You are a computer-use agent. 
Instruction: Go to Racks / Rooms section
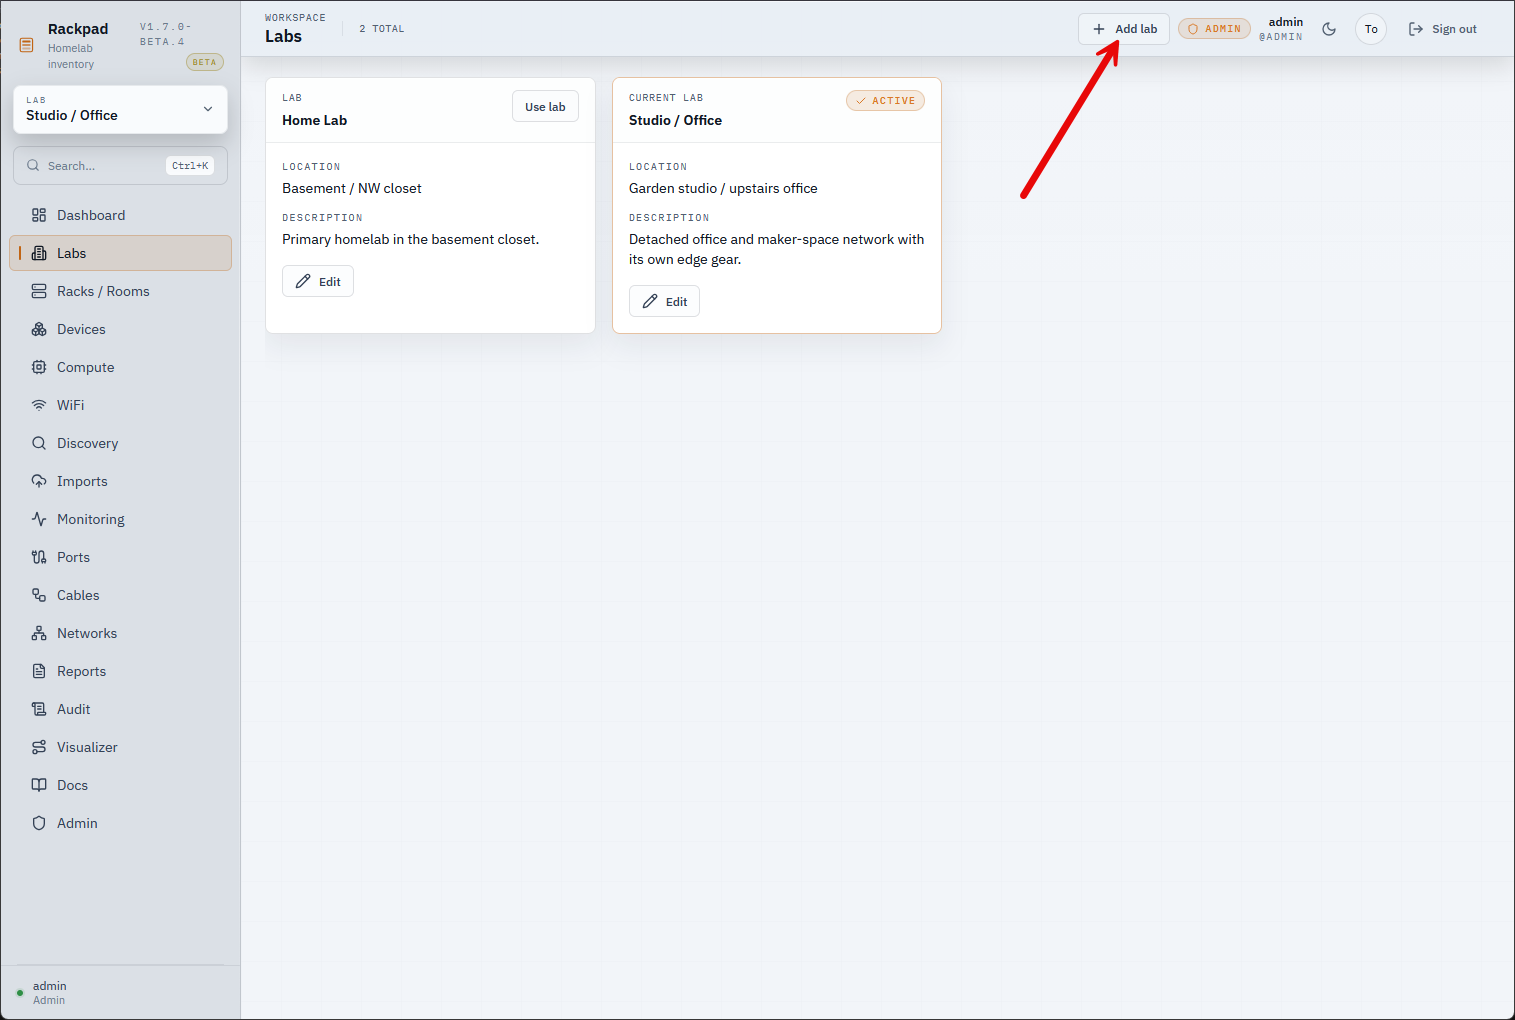120,291
